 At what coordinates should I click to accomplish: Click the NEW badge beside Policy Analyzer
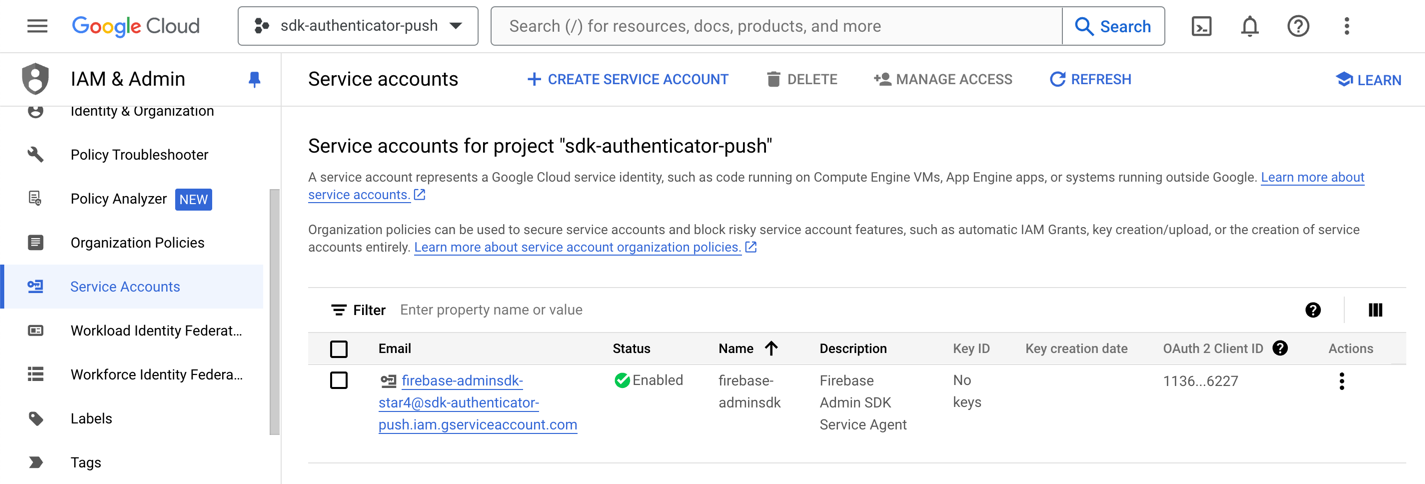pos(193,199)
